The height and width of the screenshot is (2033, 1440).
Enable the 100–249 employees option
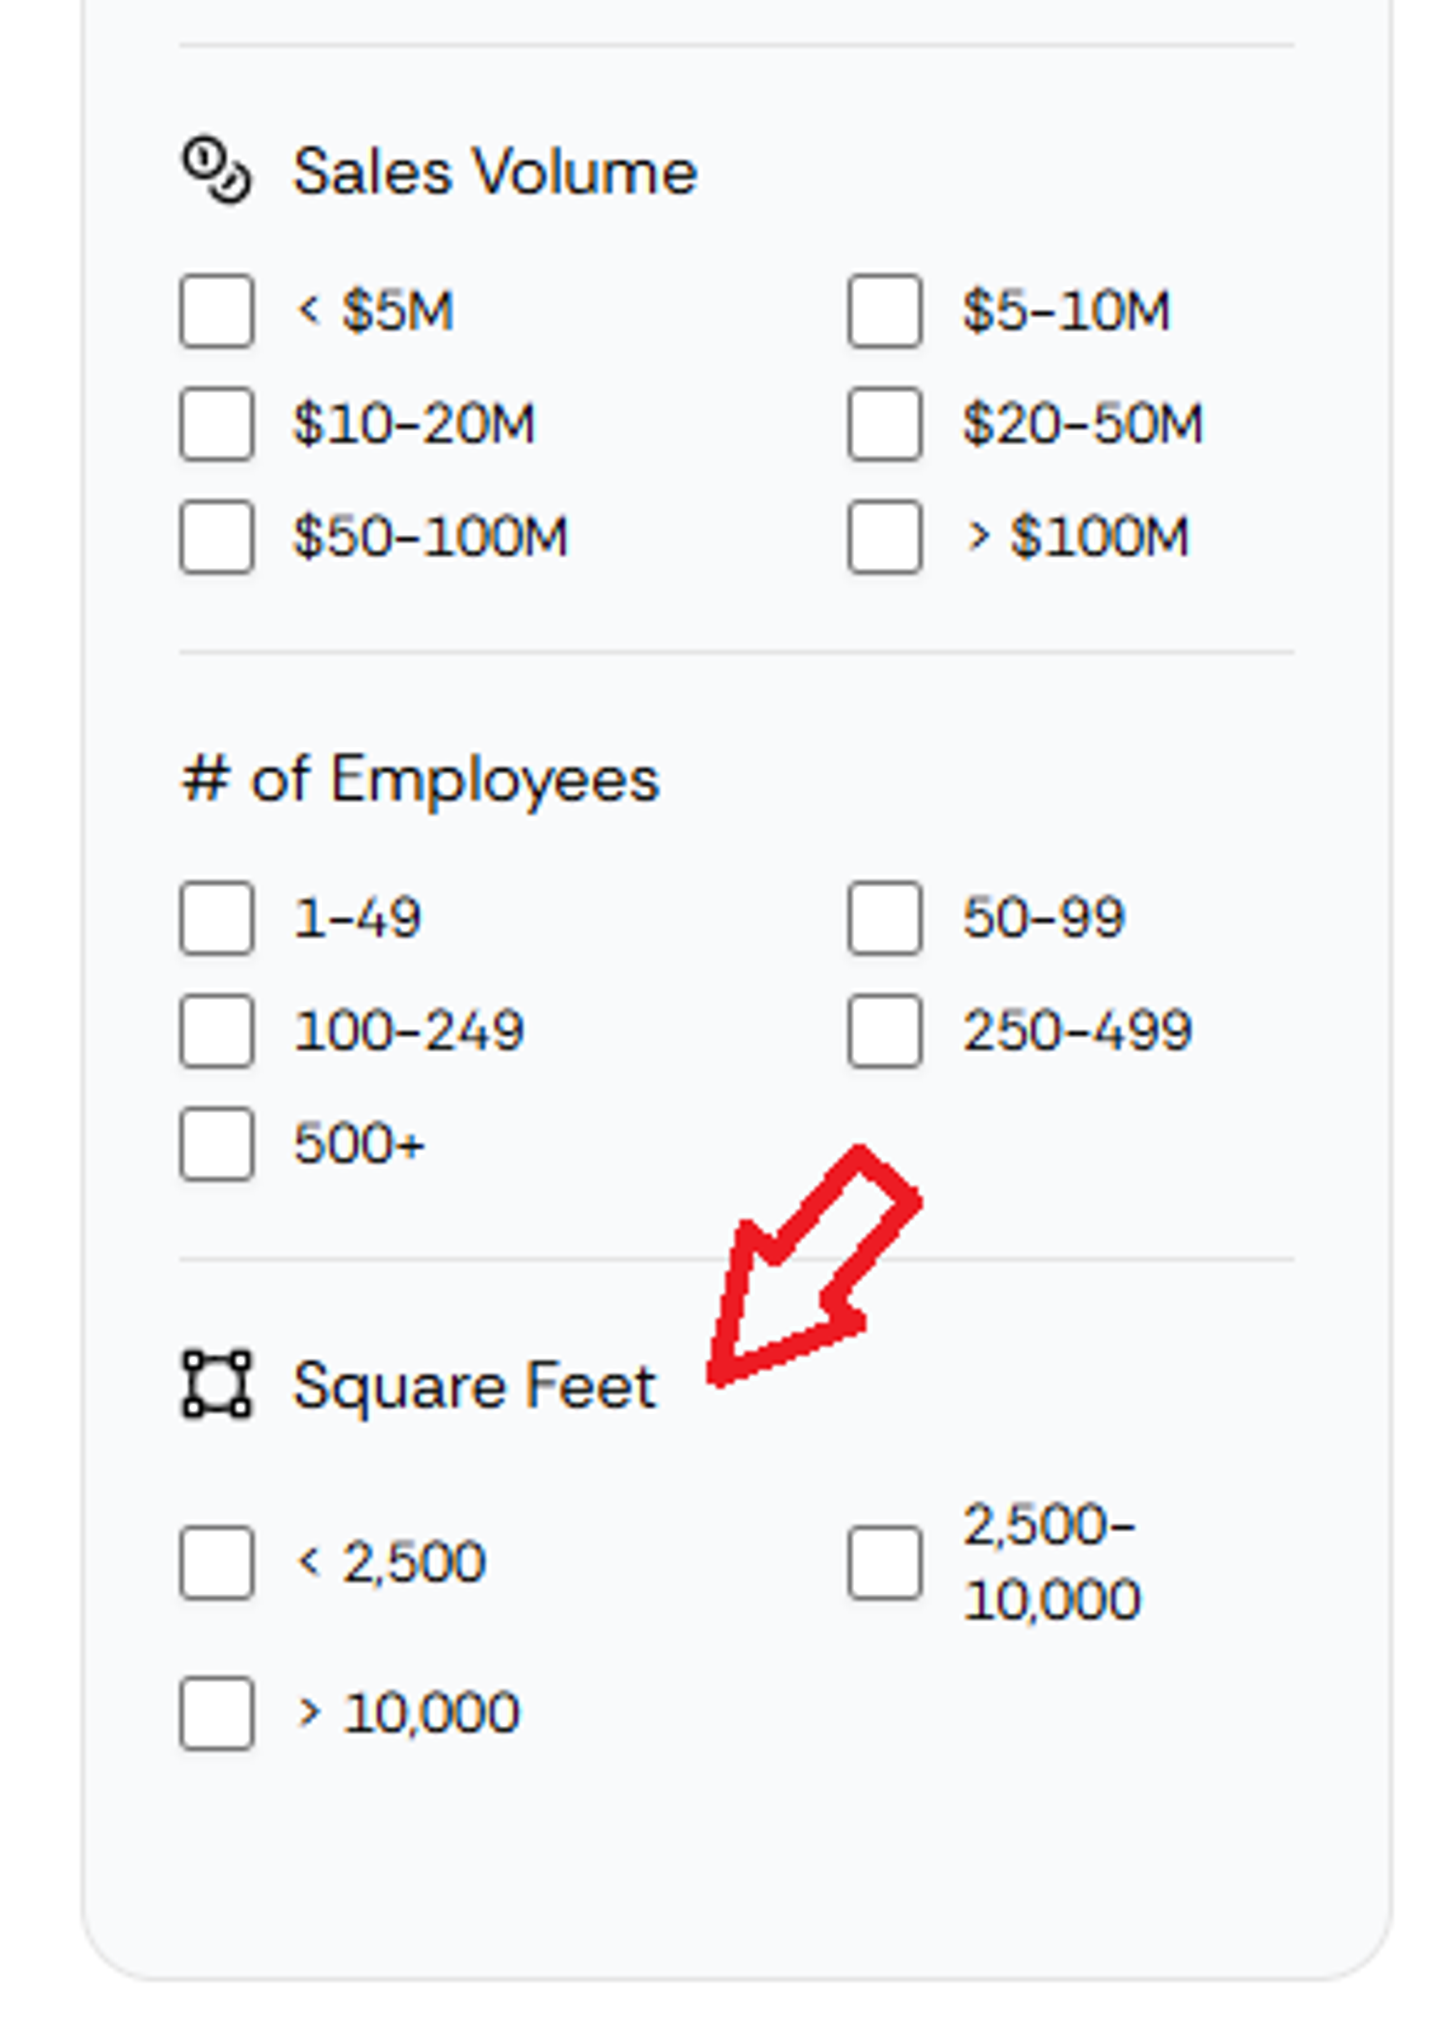[216, 1031]
